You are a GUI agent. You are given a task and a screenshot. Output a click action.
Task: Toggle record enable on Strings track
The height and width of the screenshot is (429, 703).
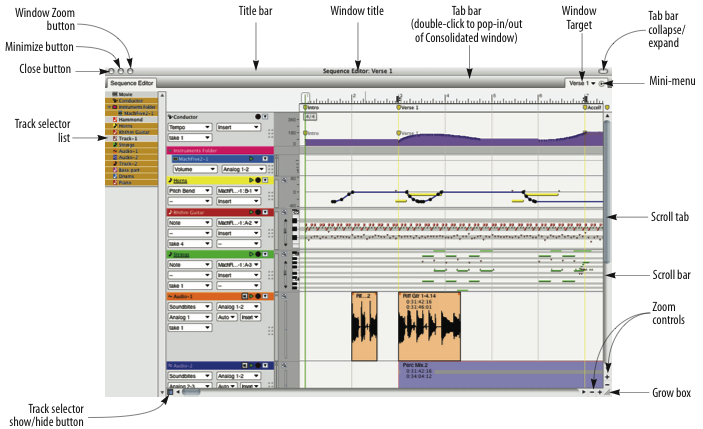pos(258,254)
